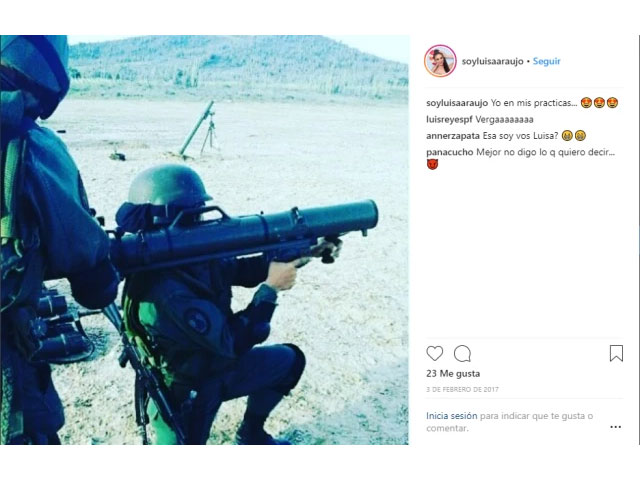Visit panacucho commenter profile
The width and height of the screenshot is (640, 480).
coord(450,152)
